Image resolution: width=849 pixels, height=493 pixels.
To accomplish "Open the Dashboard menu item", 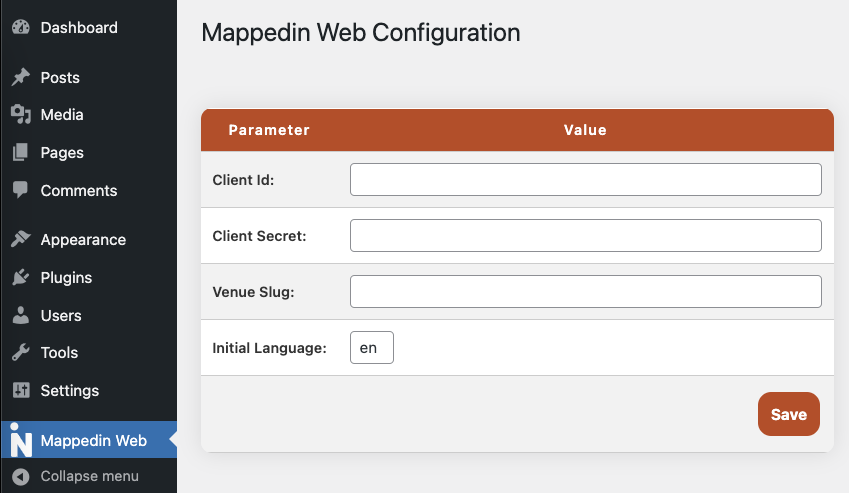I will coord(79,28).
